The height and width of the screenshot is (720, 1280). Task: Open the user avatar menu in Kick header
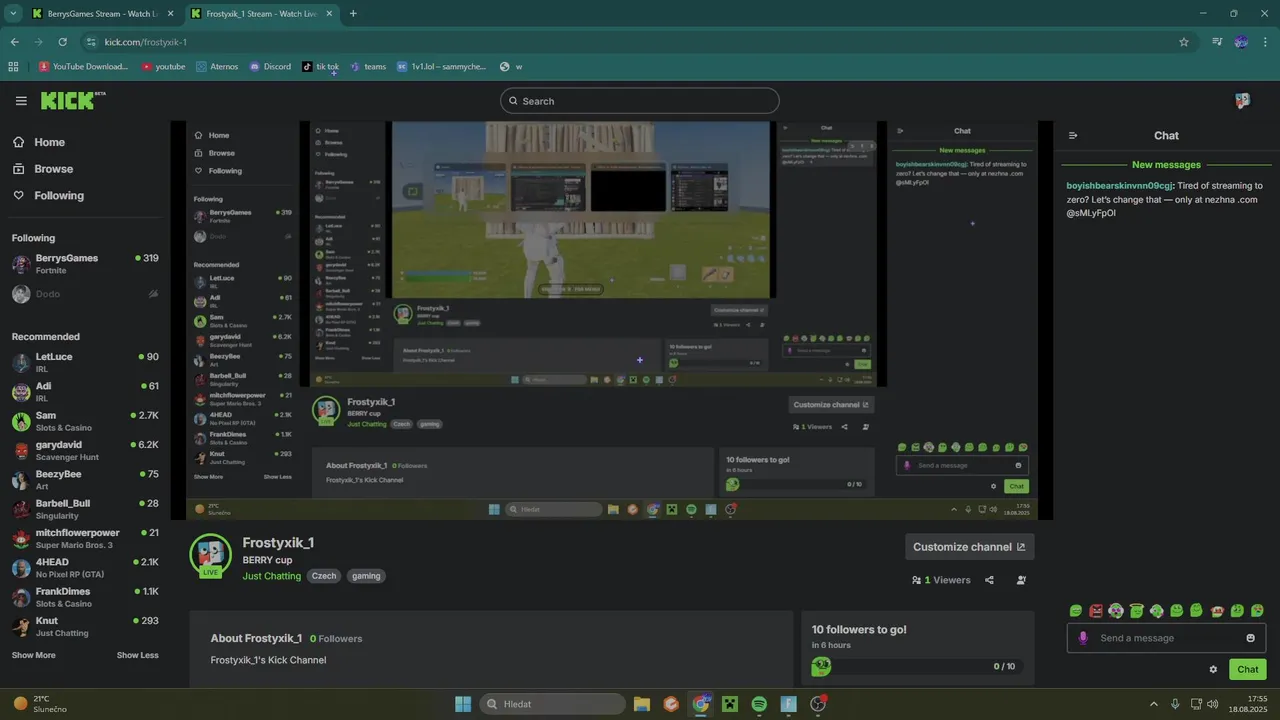1242,101
